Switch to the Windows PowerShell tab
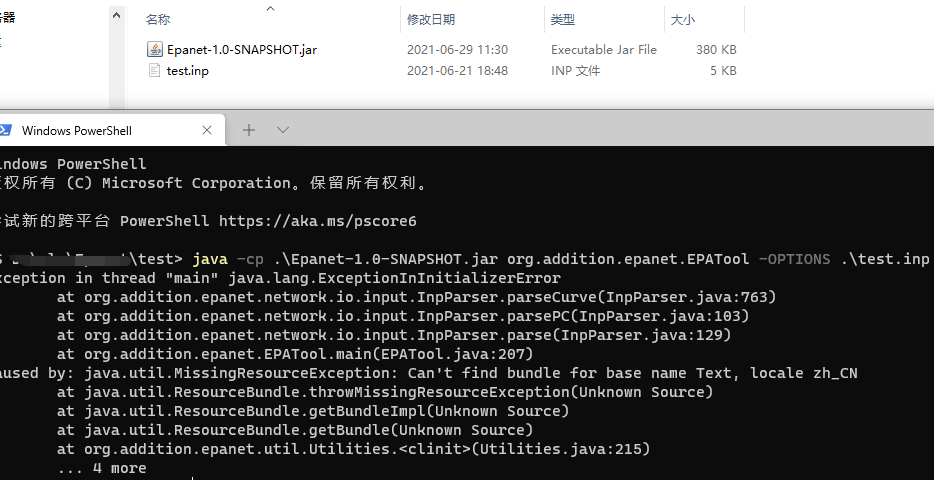Screen dimensions: 934x480 pyautogui.click(x=77, y=130)
